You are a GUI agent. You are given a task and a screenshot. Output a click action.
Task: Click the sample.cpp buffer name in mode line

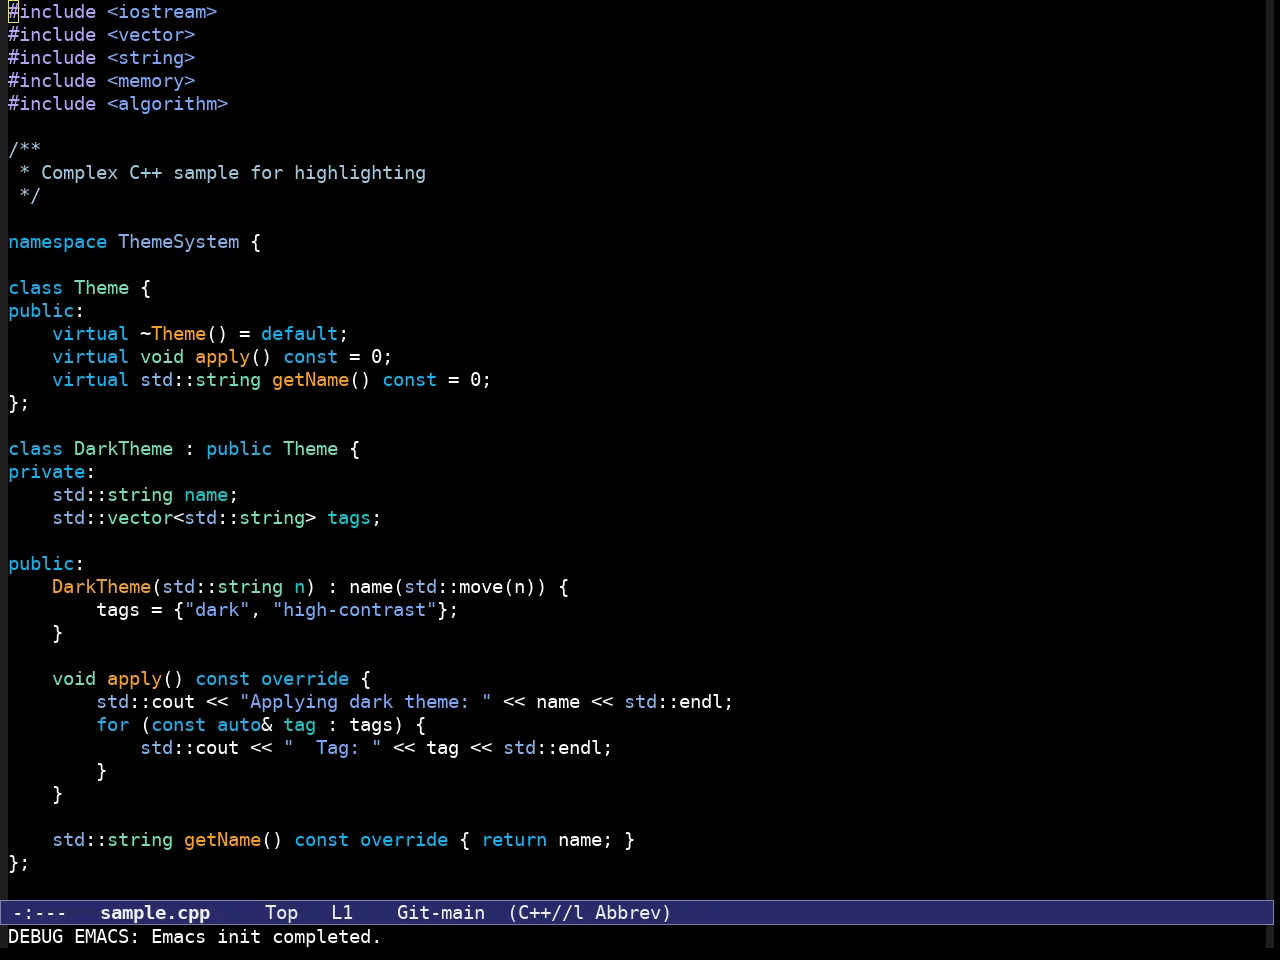155,913
